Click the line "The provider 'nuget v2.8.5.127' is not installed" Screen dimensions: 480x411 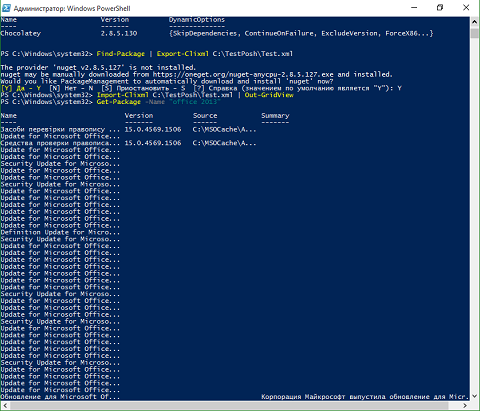point(98,68)
